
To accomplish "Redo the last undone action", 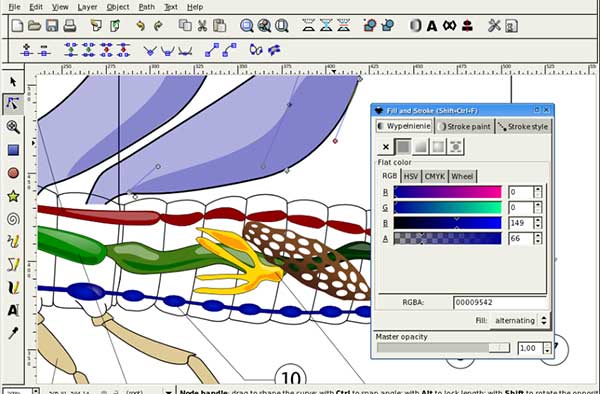I will (x=158, y=26).
